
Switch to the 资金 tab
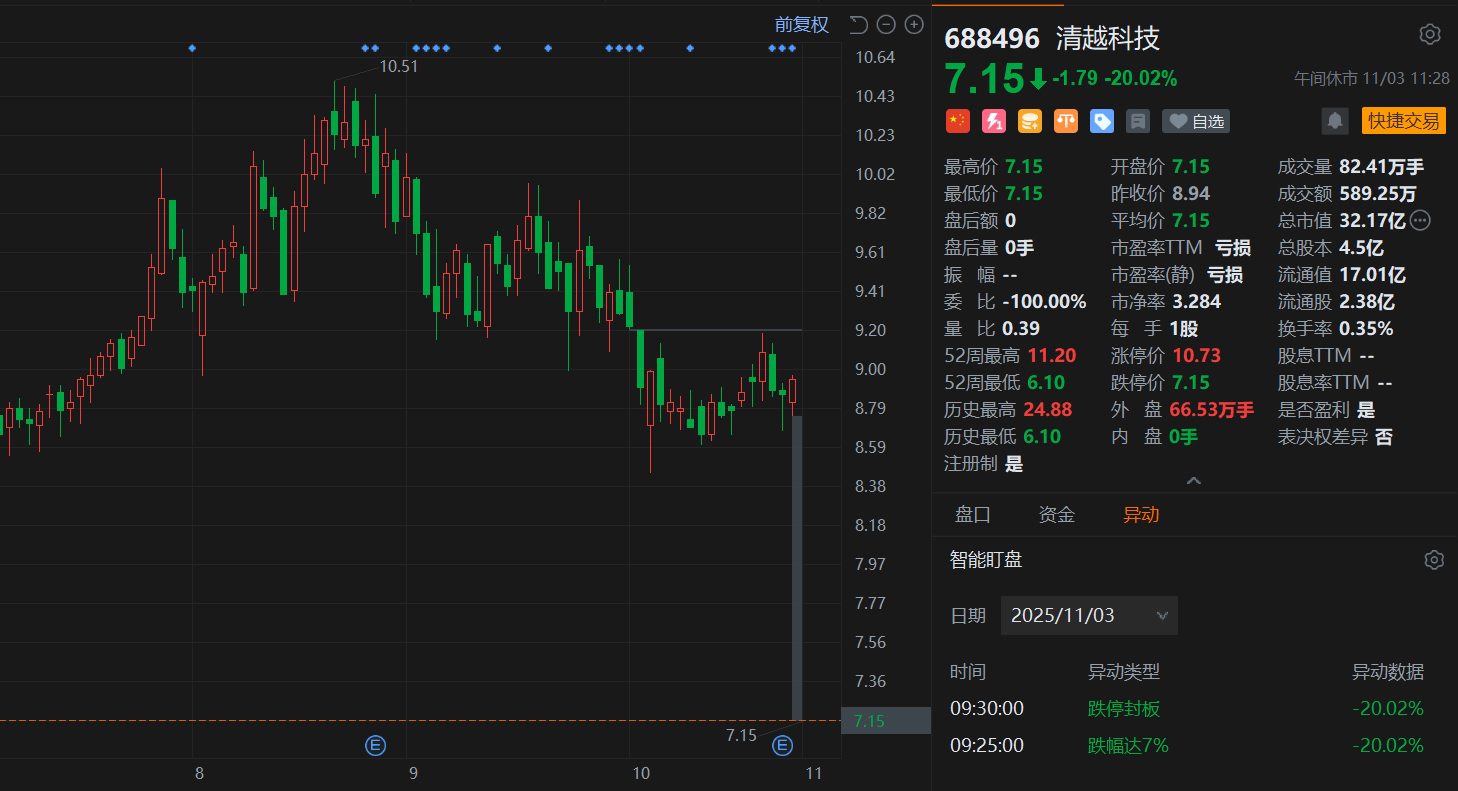[1057, 515]
